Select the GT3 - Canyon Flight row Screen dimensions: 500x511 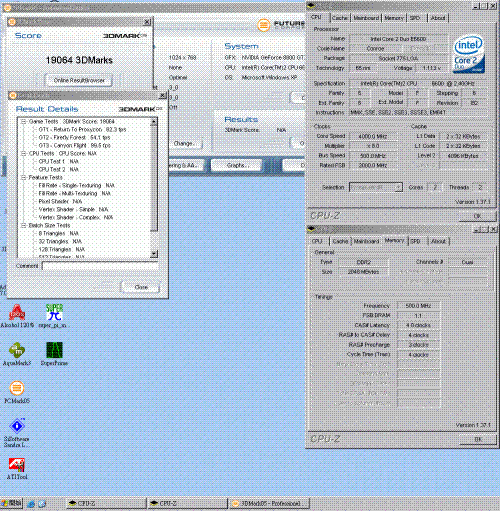(74, 145)
